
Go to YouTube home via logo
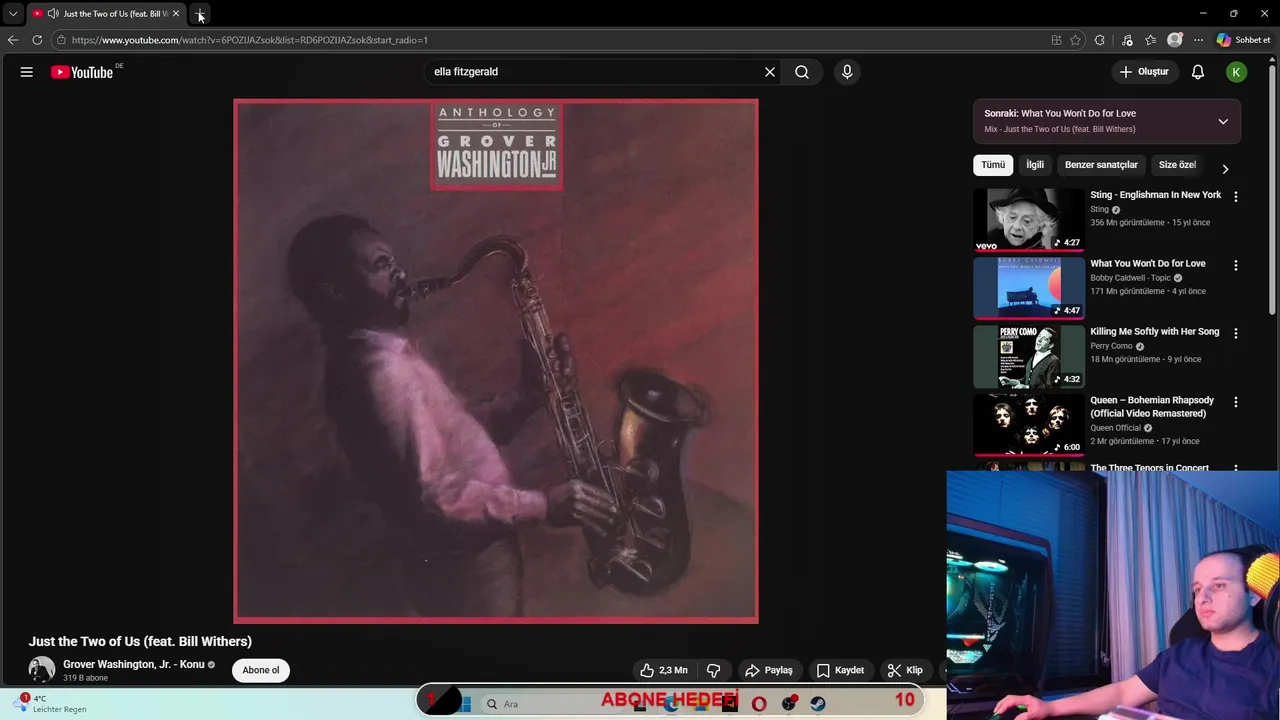point(82,72)
